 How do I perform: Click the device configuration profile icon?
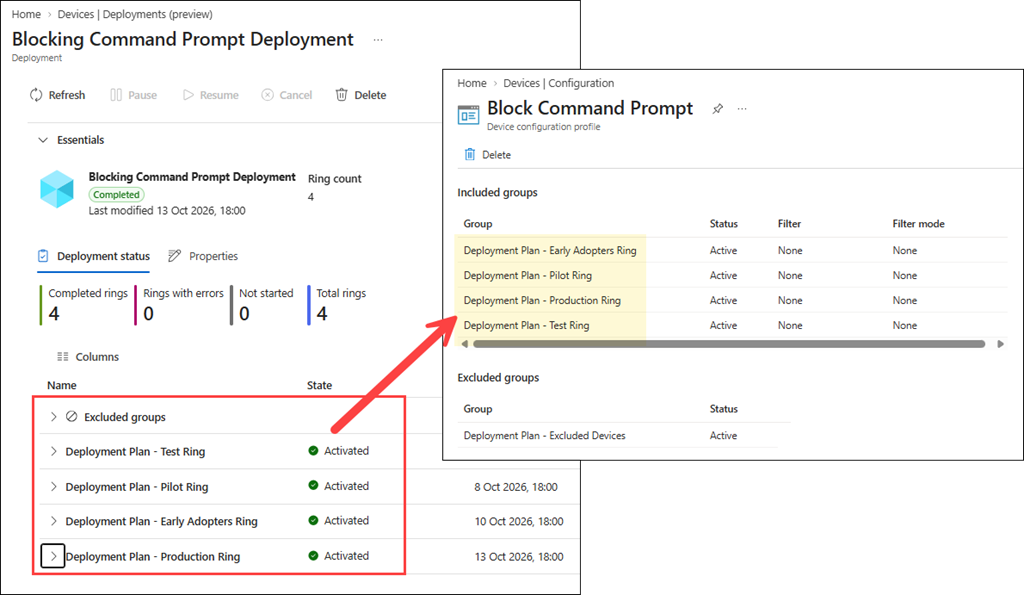click(x=468, y=116)
